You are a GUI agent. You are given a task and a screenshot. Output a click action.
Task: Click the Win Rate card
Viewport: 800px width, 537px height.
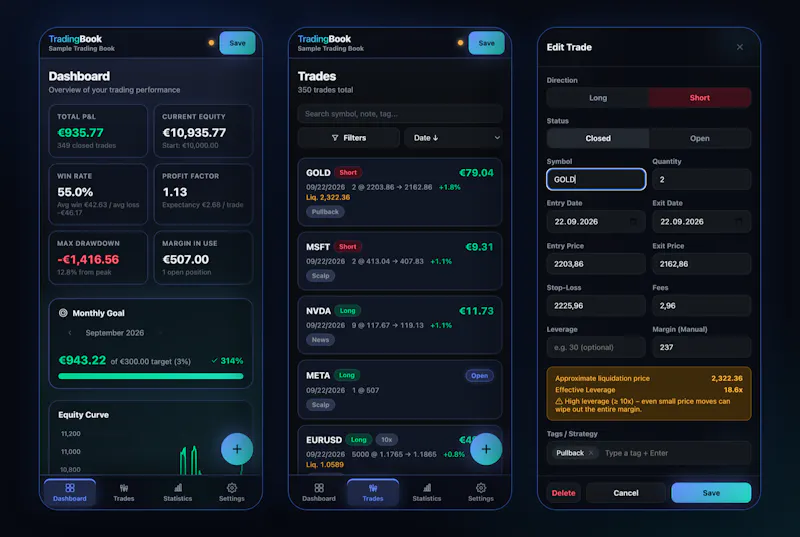[x=98, y=194]
